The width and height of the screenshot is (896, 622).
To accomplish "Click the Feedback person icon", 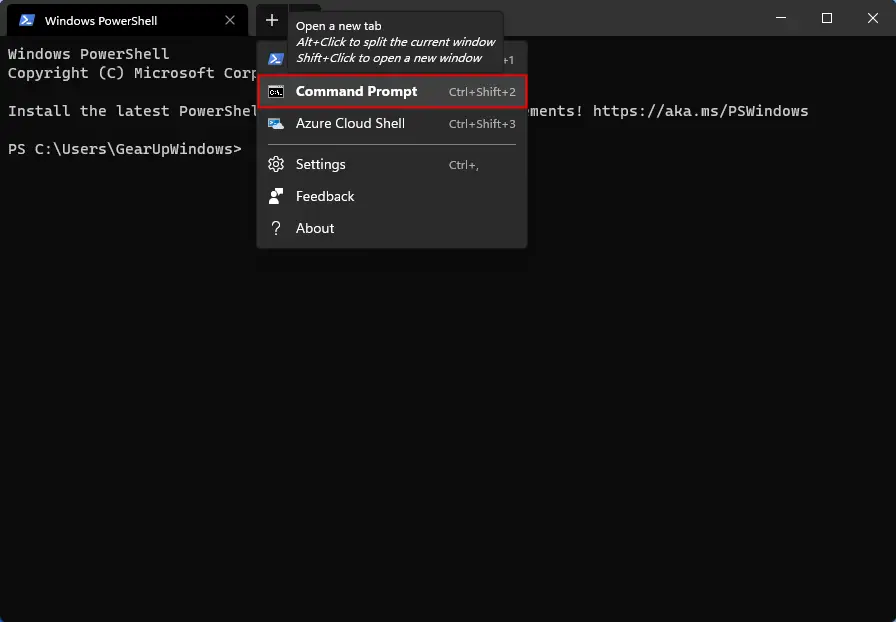I will (x=276, y=197).
